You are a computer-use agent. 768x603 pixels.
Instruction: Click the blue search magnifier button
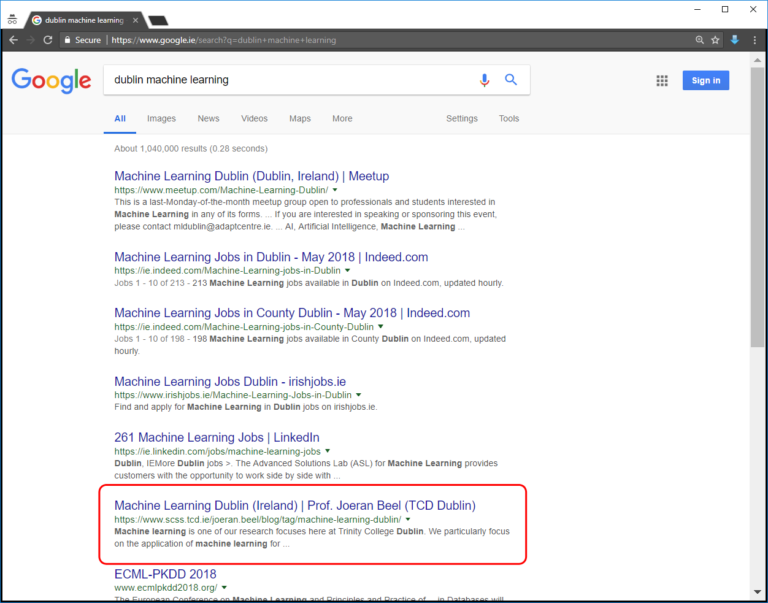511,79
